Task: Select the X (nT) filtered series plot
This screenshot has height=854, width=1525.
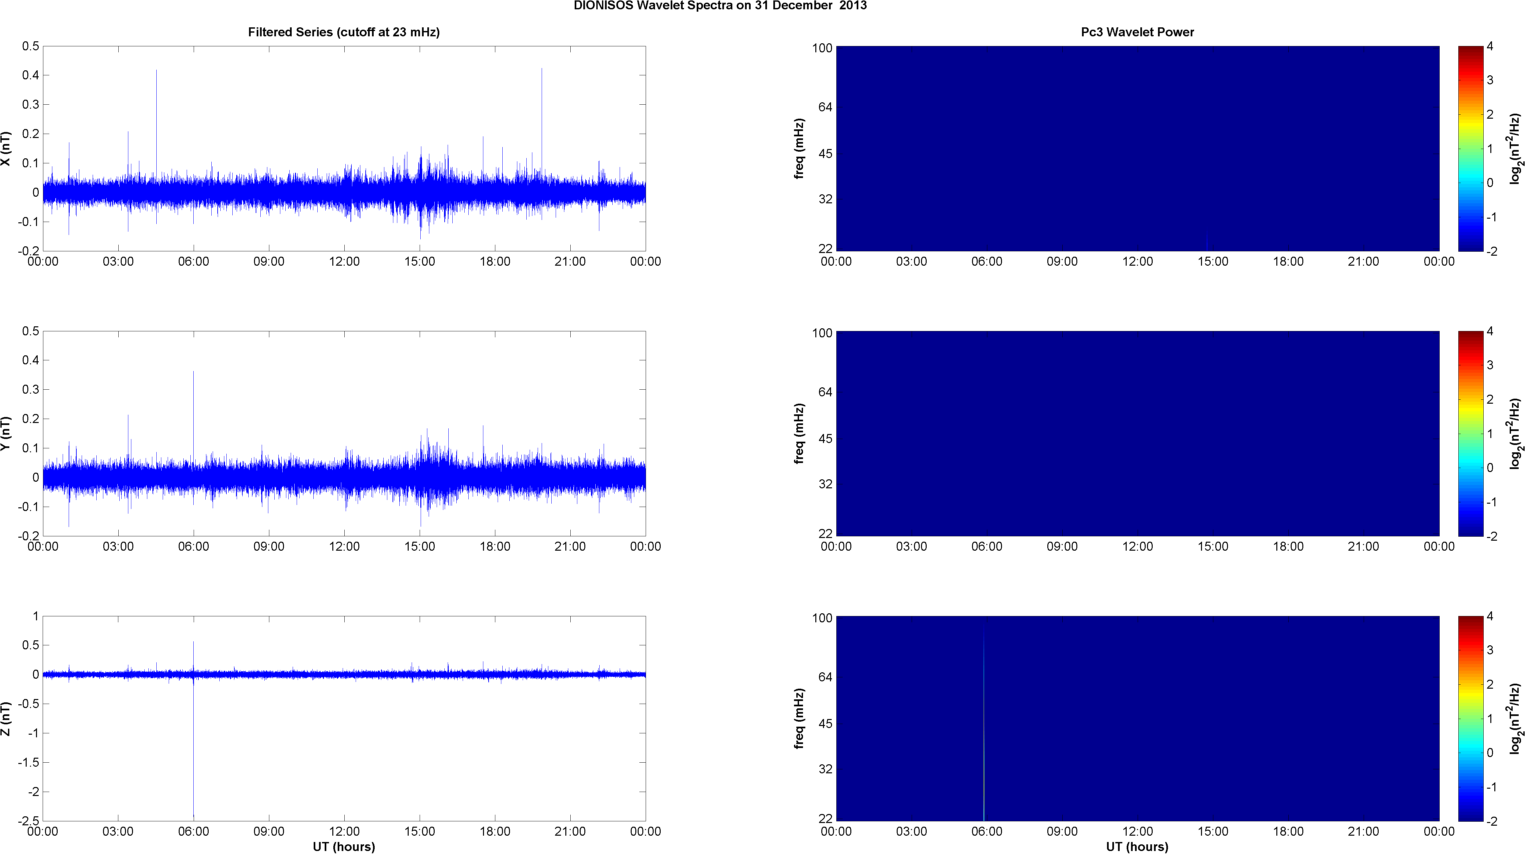Action: tap(344, 149)
